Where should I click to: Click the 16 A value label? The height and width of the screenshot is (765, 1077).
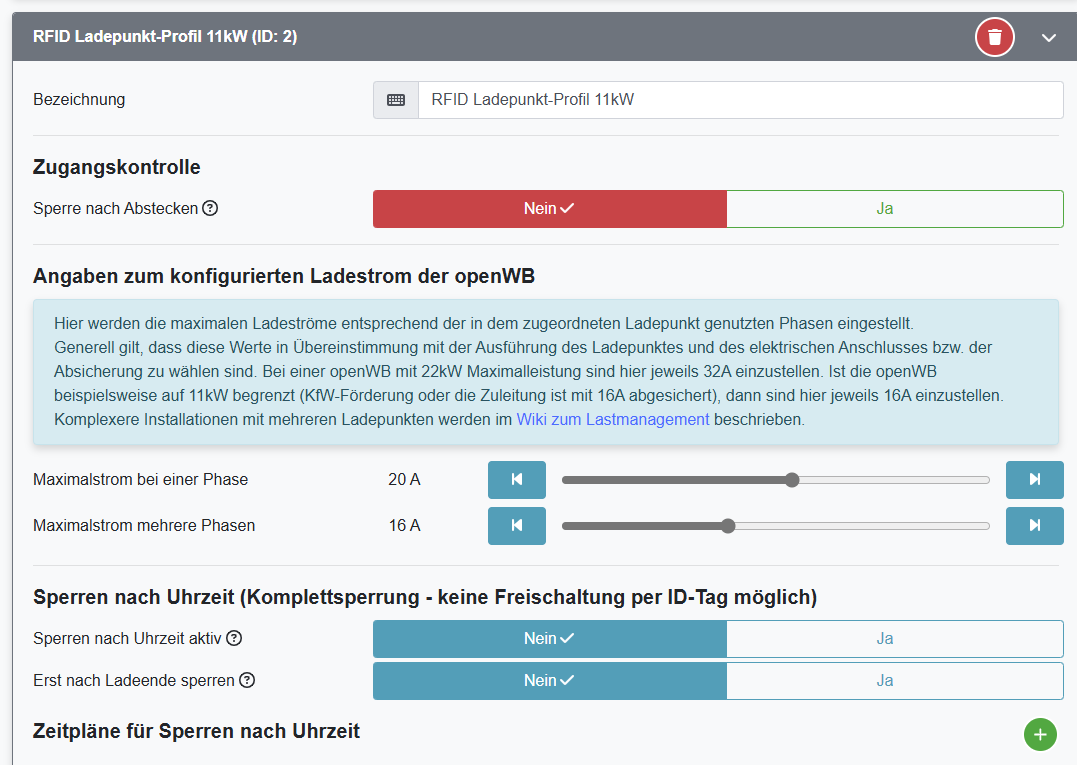point(404,525)
